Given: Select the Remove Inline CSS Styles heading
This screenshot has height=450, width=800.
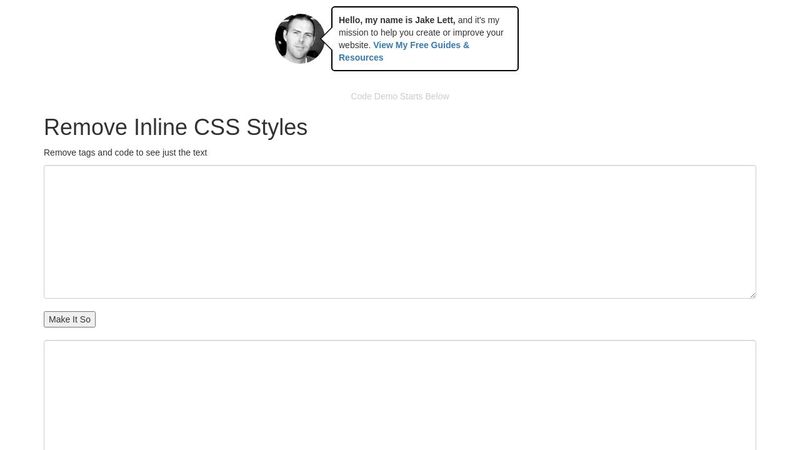Looking at the screenshot, I should (175, 127).
